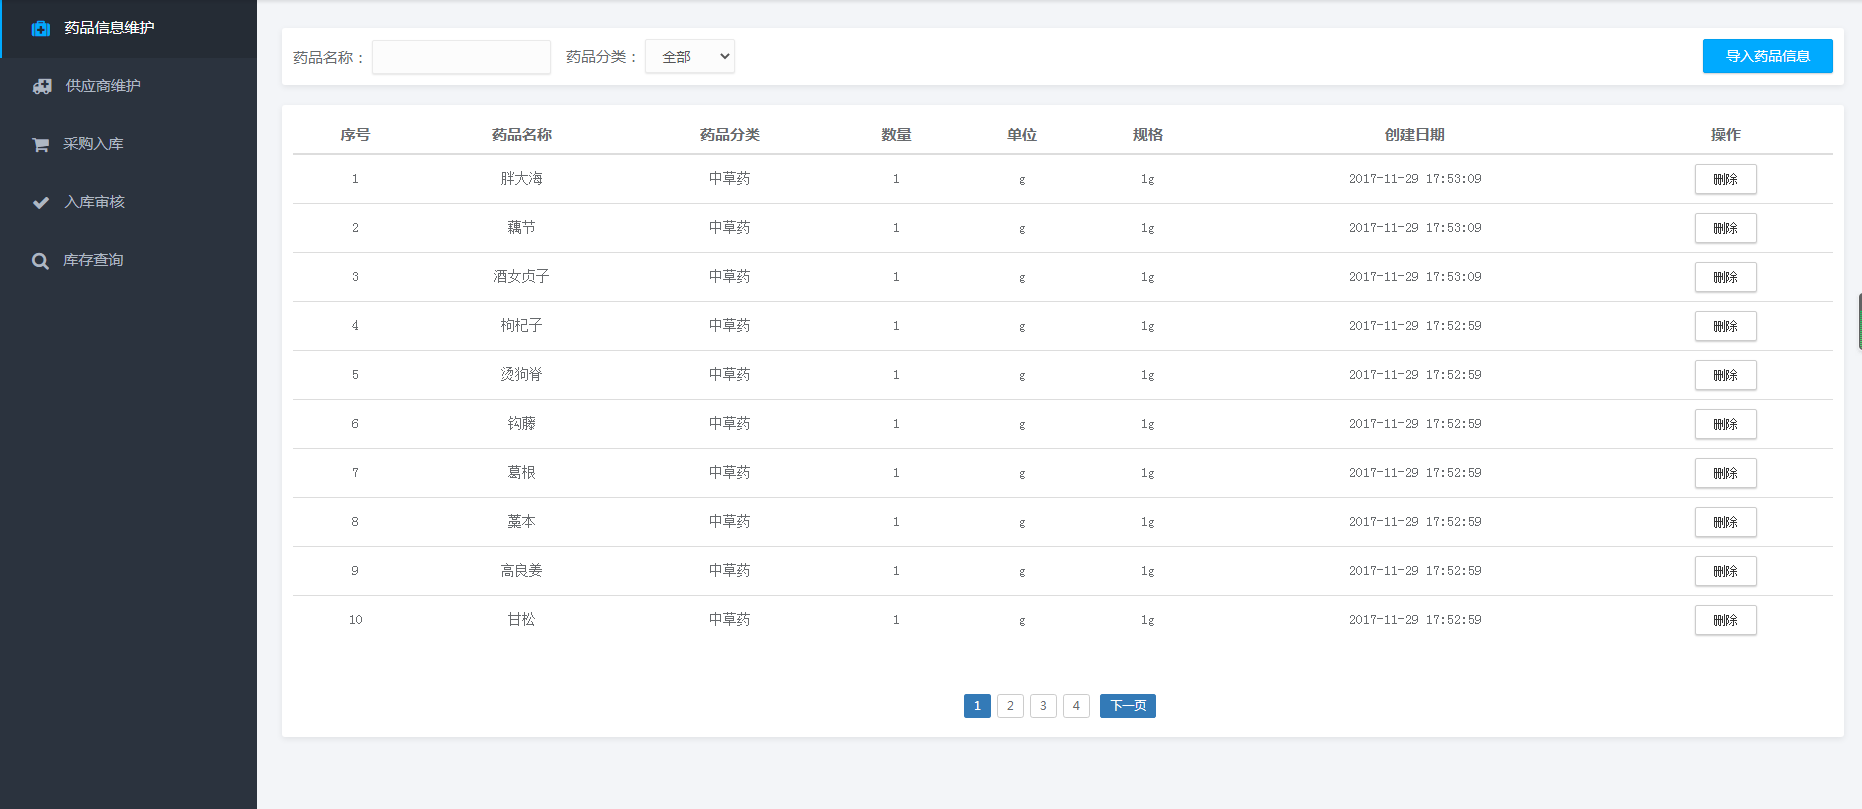The height and width of the screenshot is (809, 1862).
Task: Open the 供应商维护 menu item
Action: click(103, 86)
